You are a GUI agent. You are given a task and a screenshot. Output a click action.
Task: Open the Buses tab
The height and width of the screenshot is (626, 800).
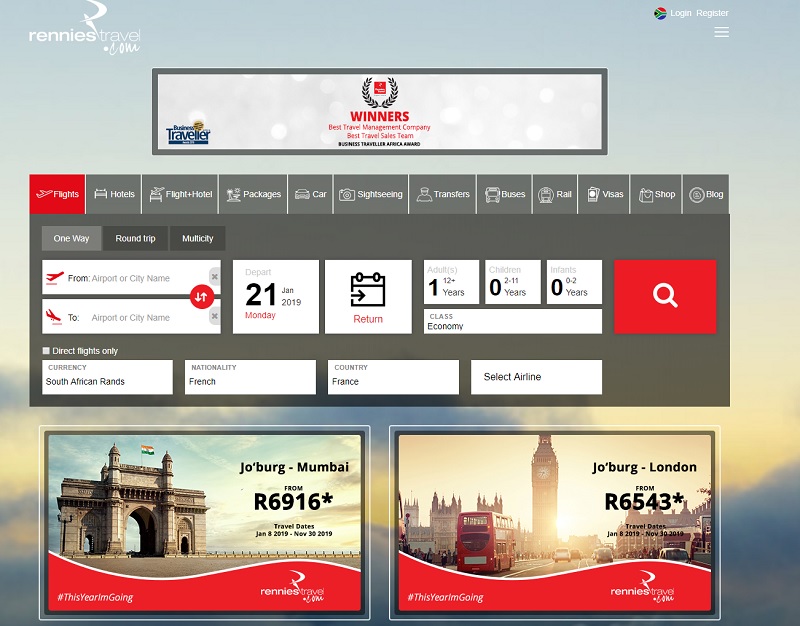click(x=505, y=194)
